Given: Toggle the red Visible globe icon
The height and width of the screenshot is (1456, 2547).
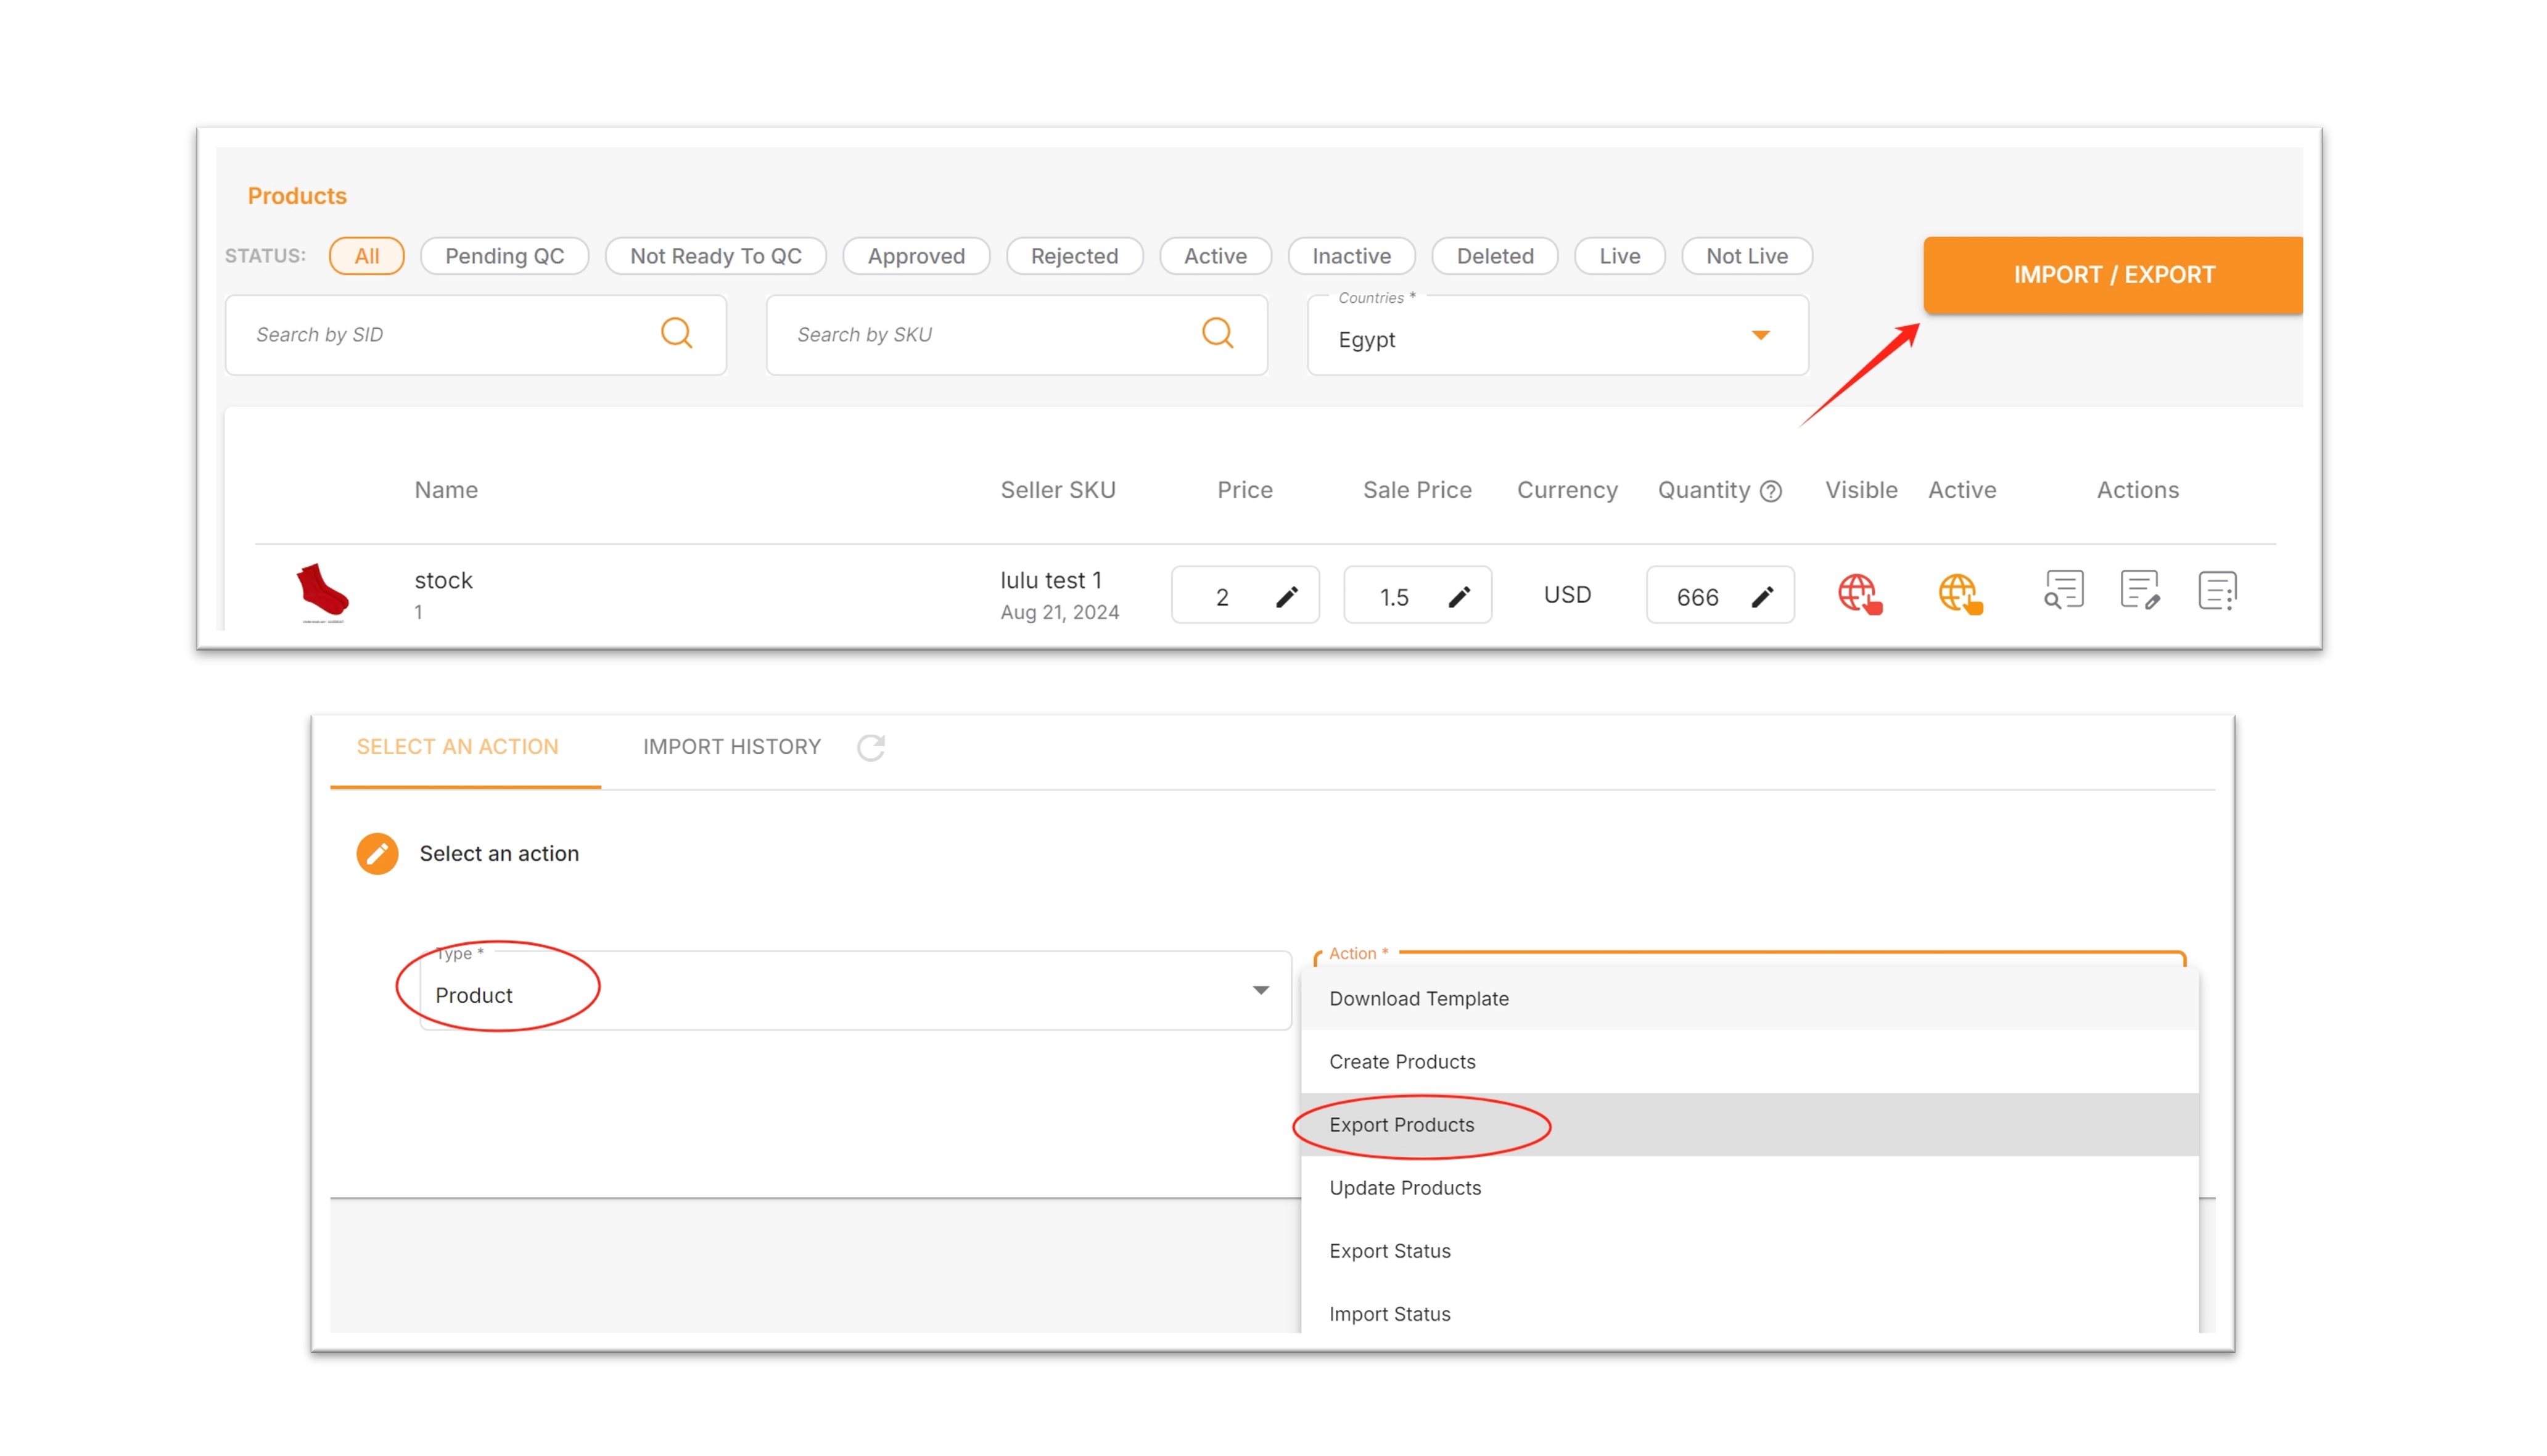Looking at the screenshot, I should pyautogui.click(x=1859, y=594).
